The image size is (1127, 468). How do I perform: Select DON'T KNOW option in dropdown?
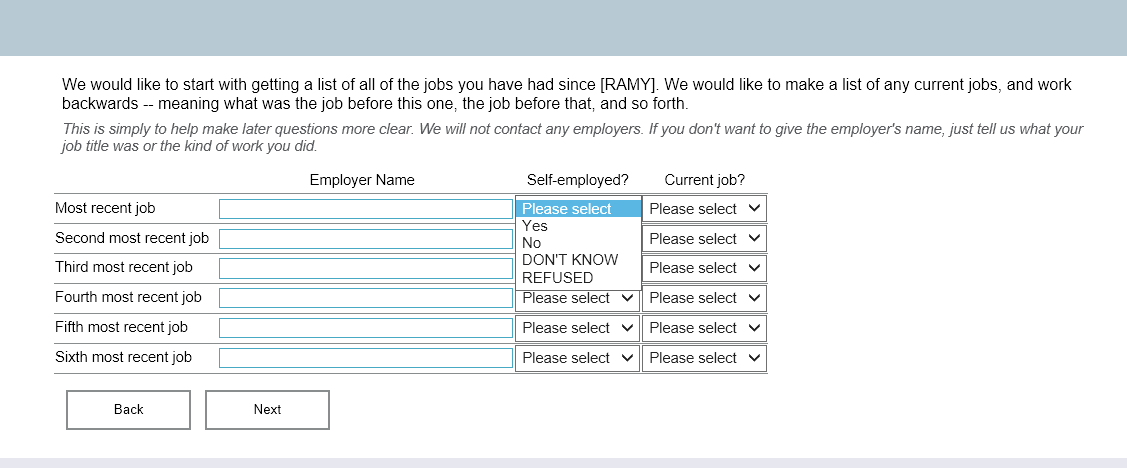[x=570, y=260]
